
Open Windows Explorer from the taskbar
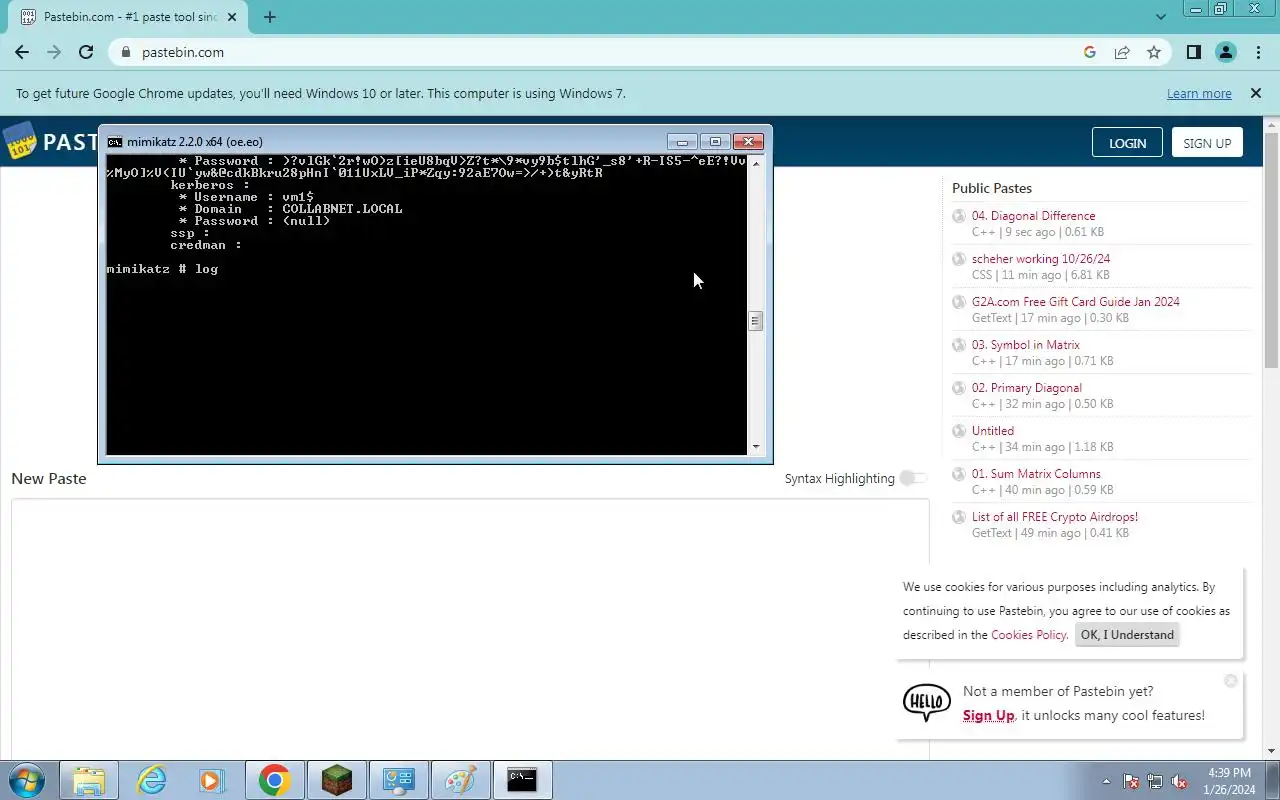coord(89,780)
